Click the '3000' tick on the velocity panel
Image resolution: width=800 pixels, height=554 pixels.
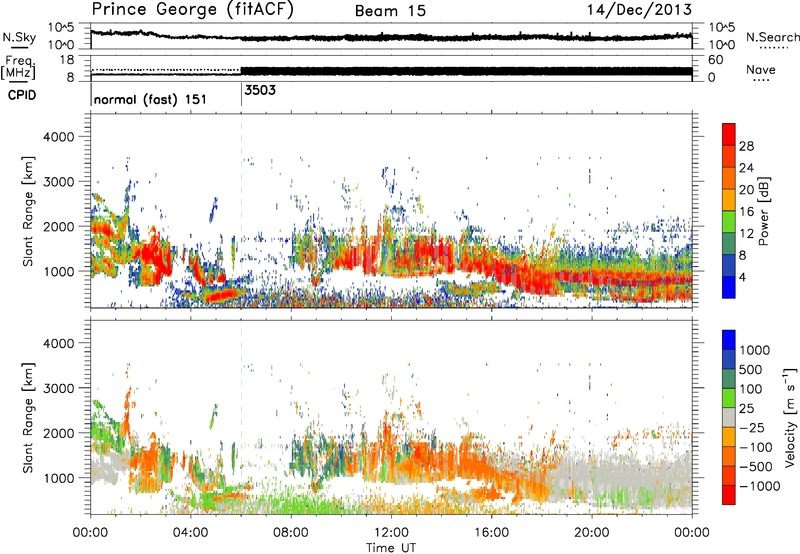point(58,388)
